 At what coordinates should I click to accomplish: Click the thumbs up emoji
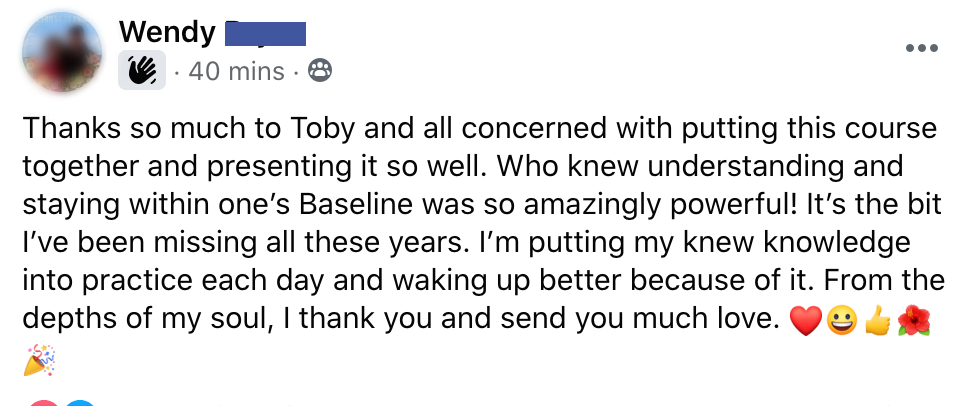point(877,322)
